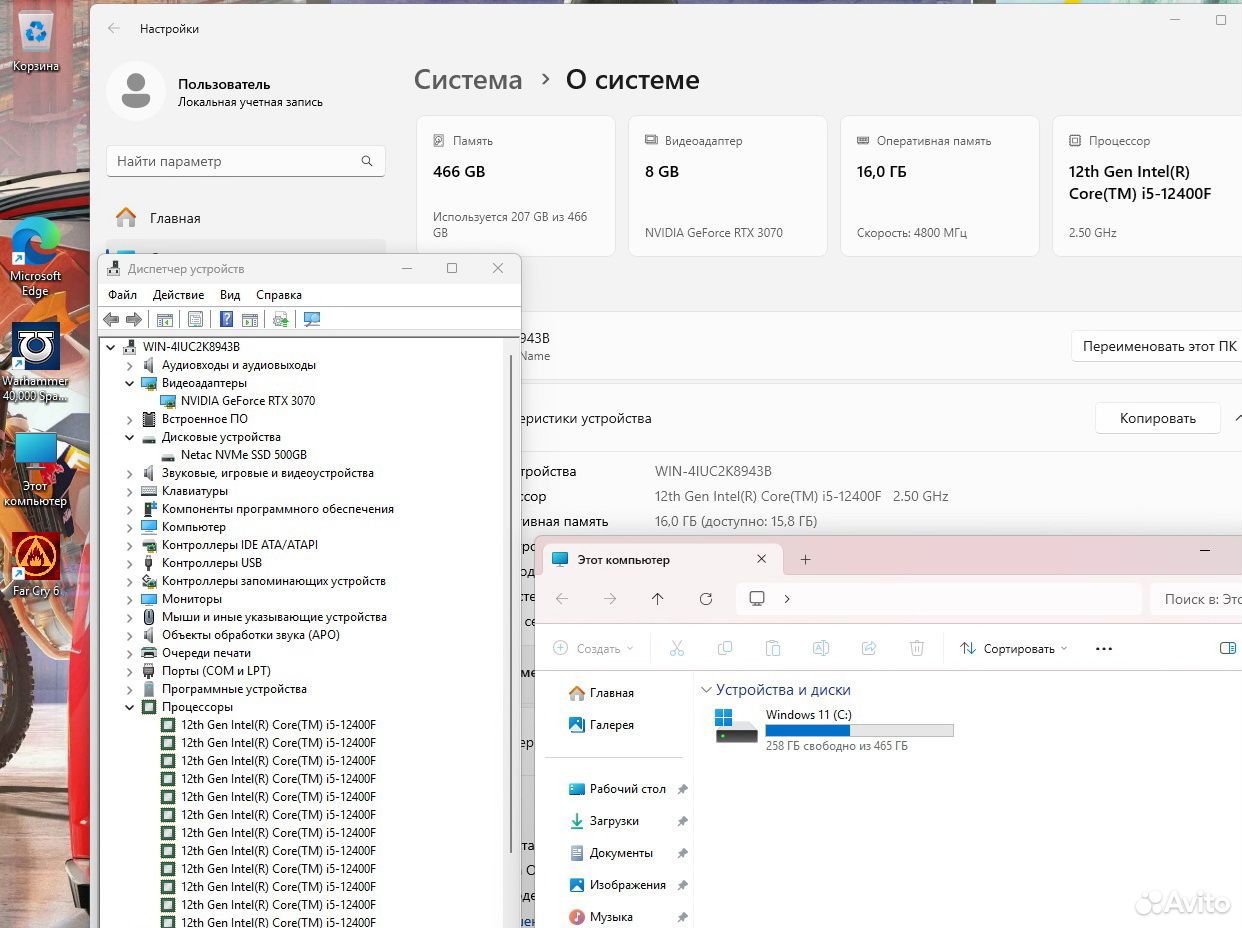1242x928 pixels.
Task: Expand Аудиовходы и аудиовыходы node
Action: (130, 365)
